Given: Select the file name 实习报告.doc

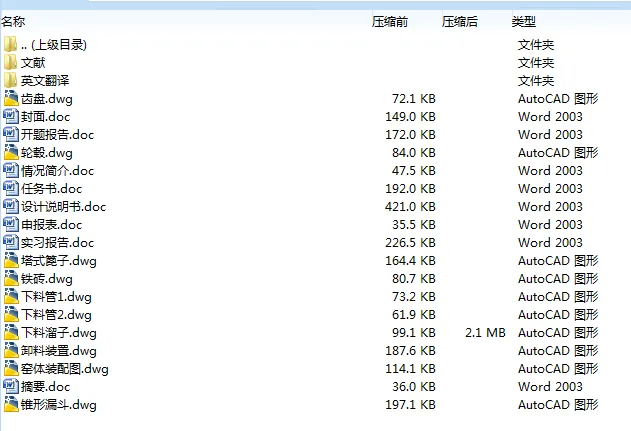Looking at the screenshot, I should coord(58,243).
